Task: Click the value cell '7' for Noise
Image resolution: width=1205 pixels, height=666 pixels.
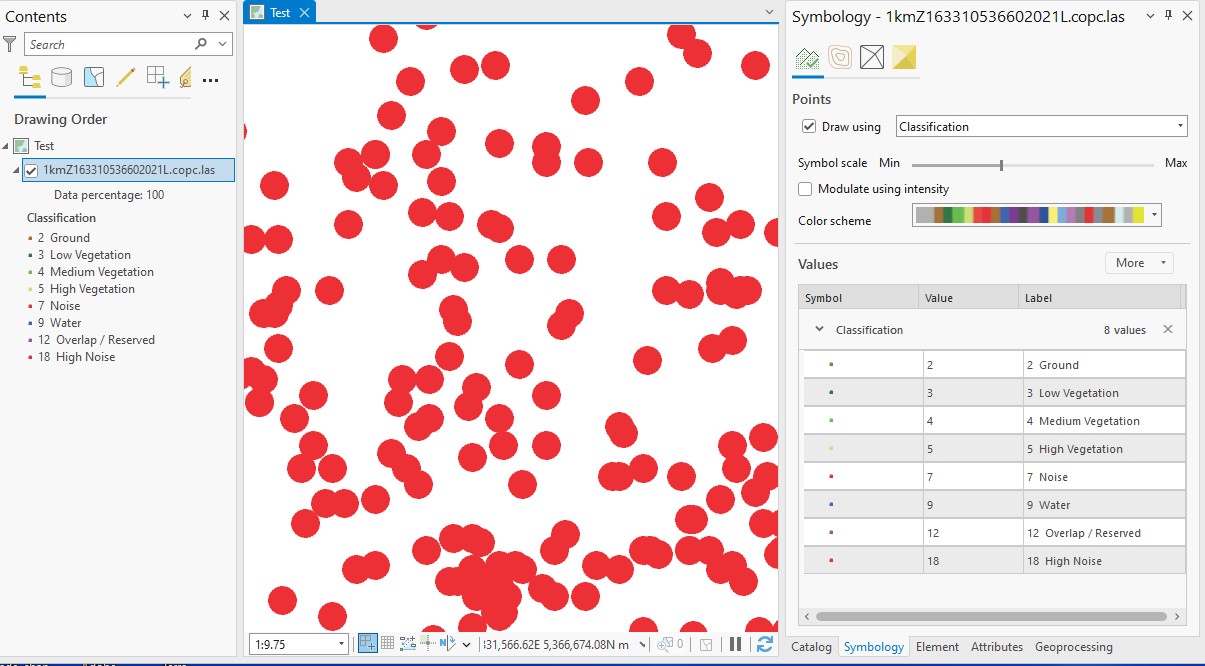Action: pyautogui.click(x=972, y=477)
